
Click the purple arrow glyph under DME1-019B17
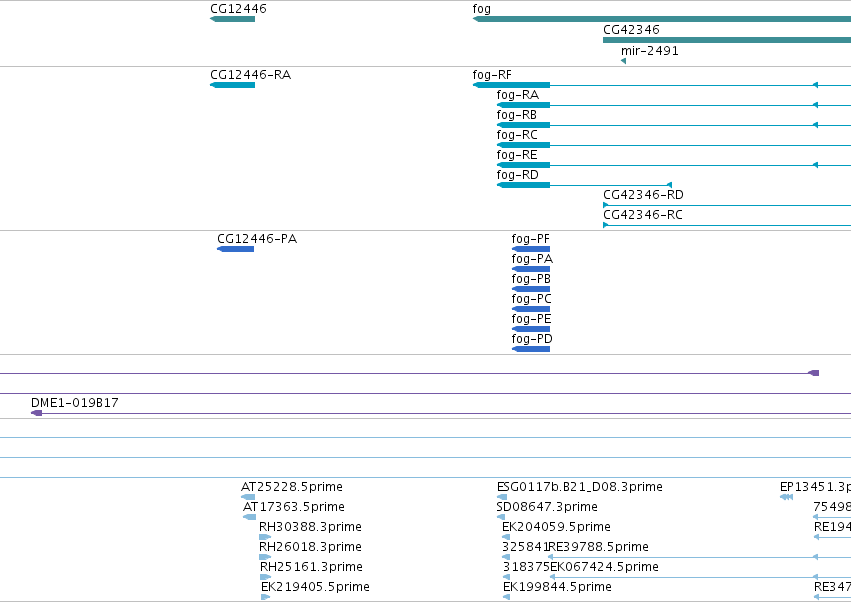36,413
